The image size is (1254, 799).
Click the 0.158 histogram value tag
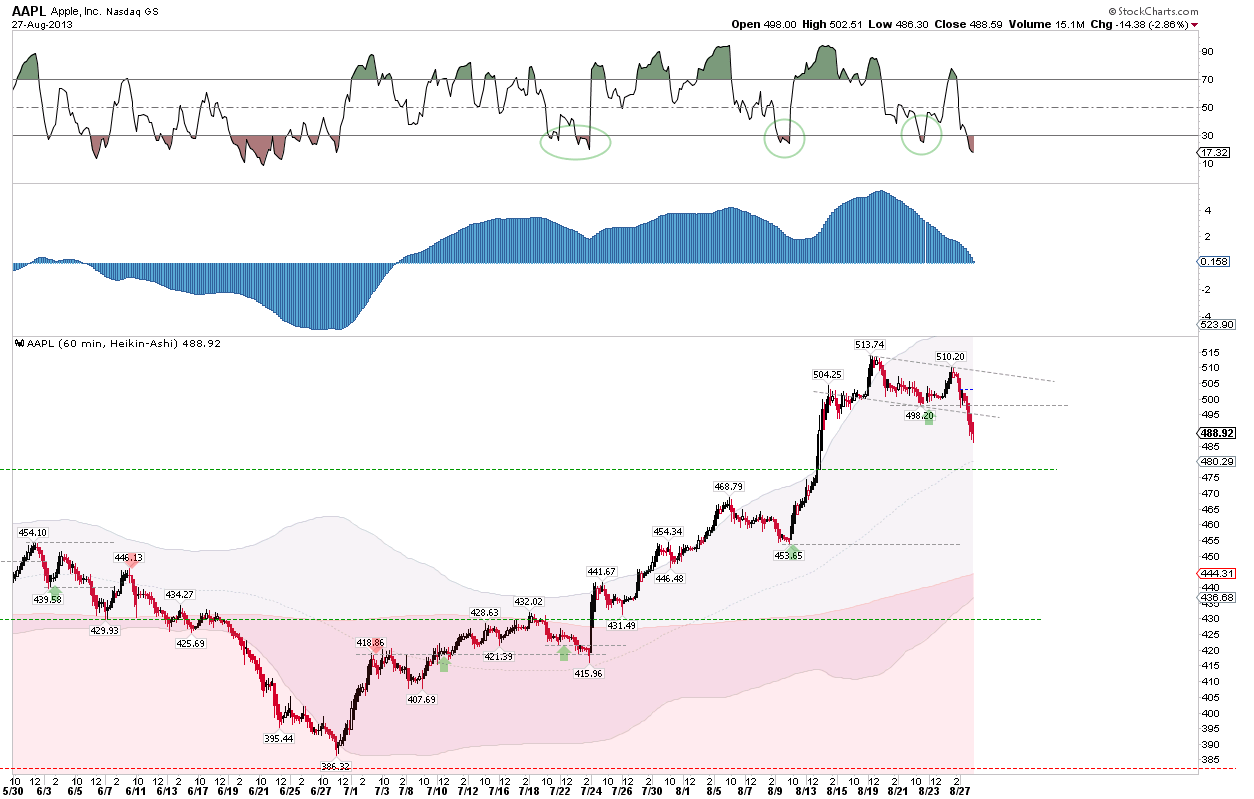1212,262
